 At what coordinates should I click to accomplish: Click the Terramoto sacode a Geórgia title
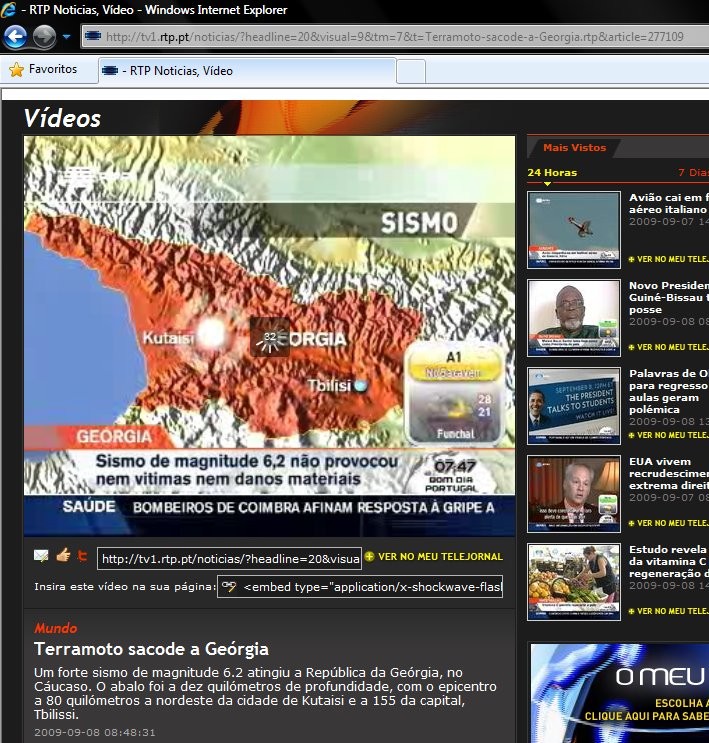click(151, 649)
